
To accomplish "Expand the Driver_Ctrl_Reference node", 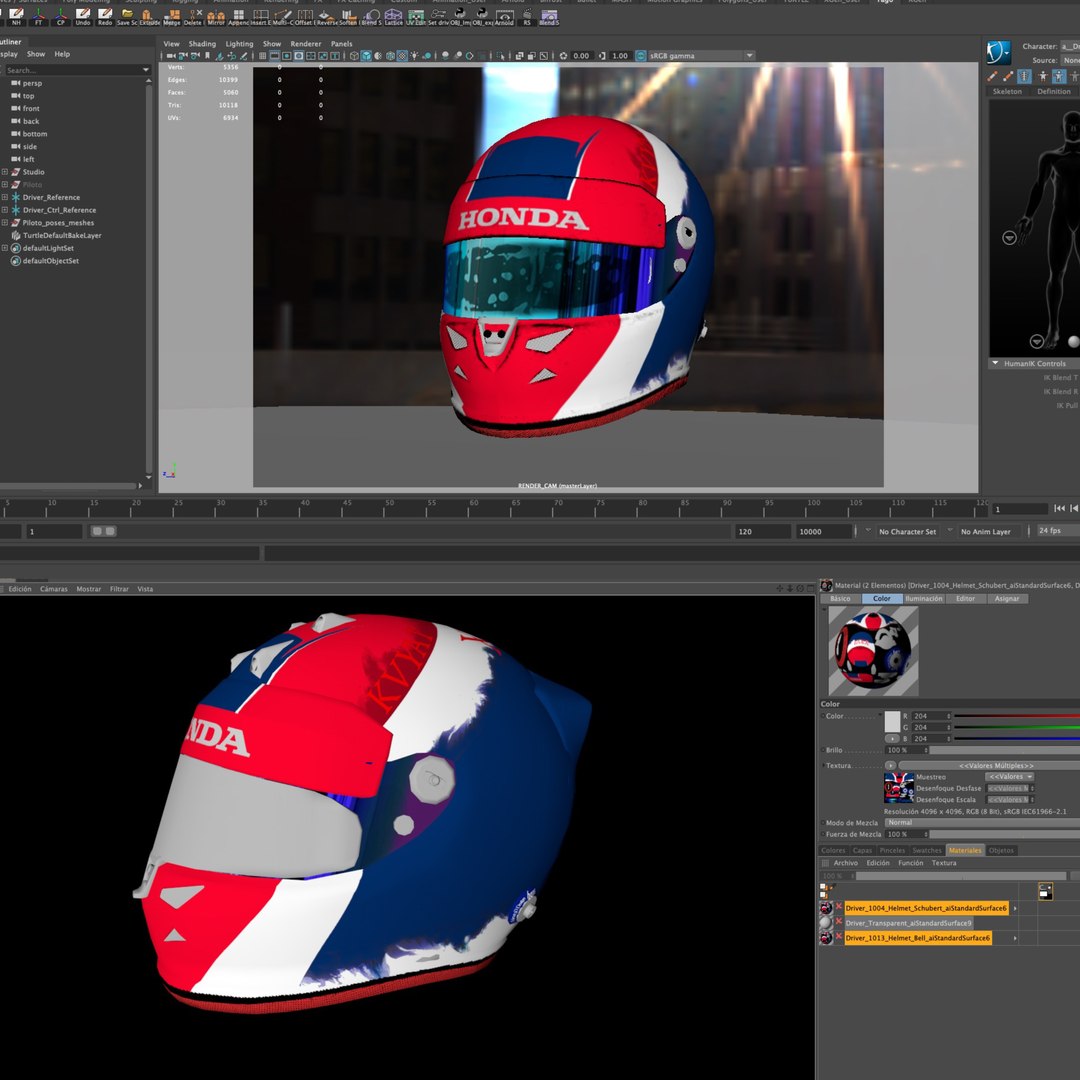I will [5, 210].
